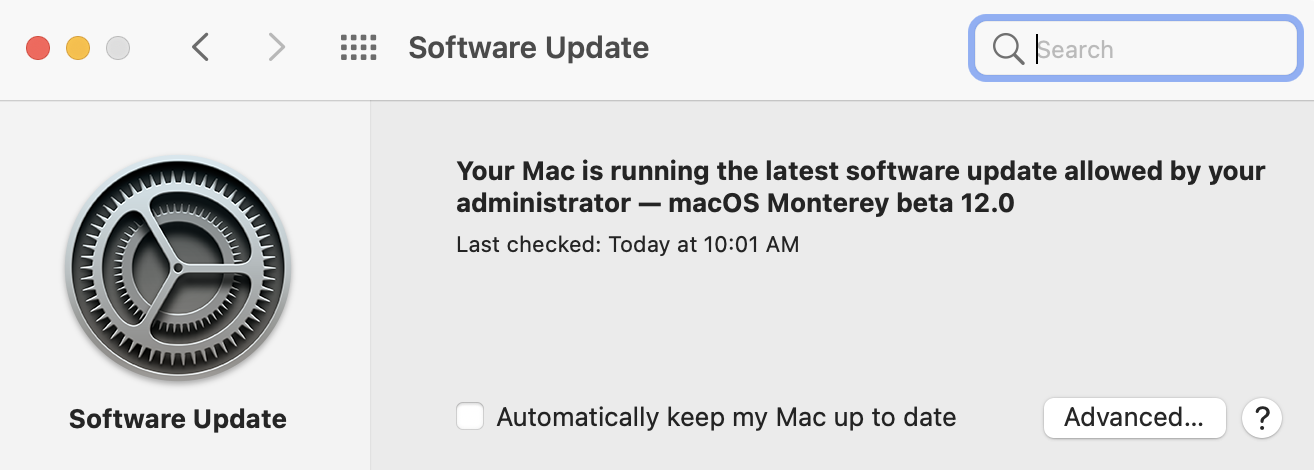Viewport: 1314px width, 470px height.
Task: Click empty toolbar space right of the title
Action: pyautogui.click(x=810, y=48)
